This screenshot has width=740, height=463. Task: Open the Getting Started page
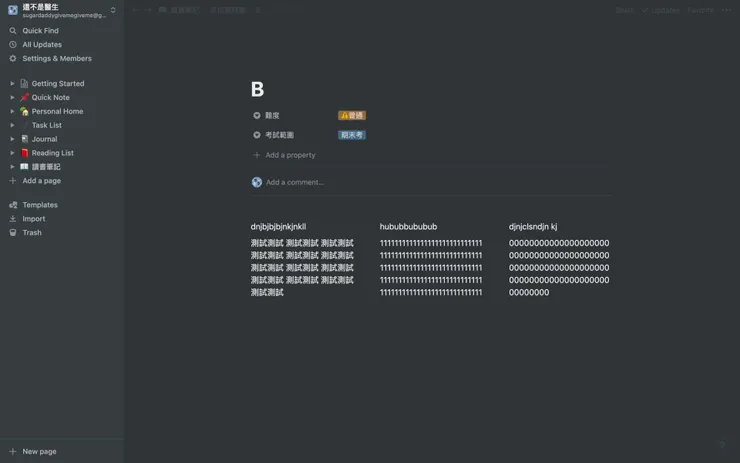tap(58, 84)
